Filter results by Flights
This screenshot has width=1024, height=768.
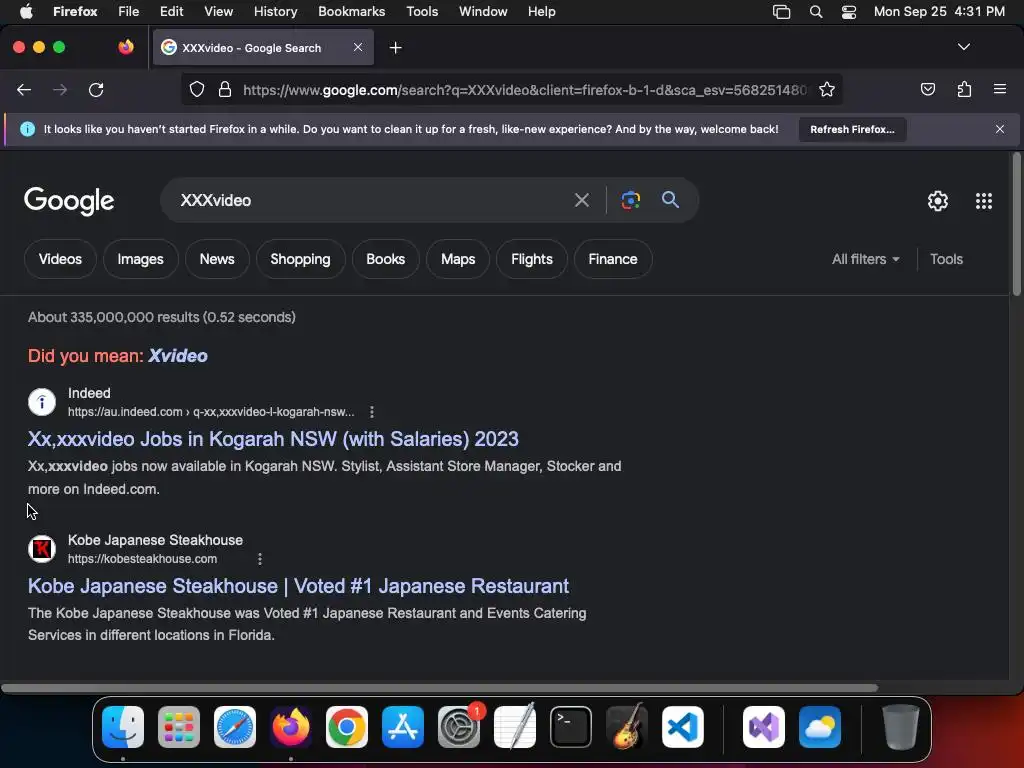click(532, 259)
